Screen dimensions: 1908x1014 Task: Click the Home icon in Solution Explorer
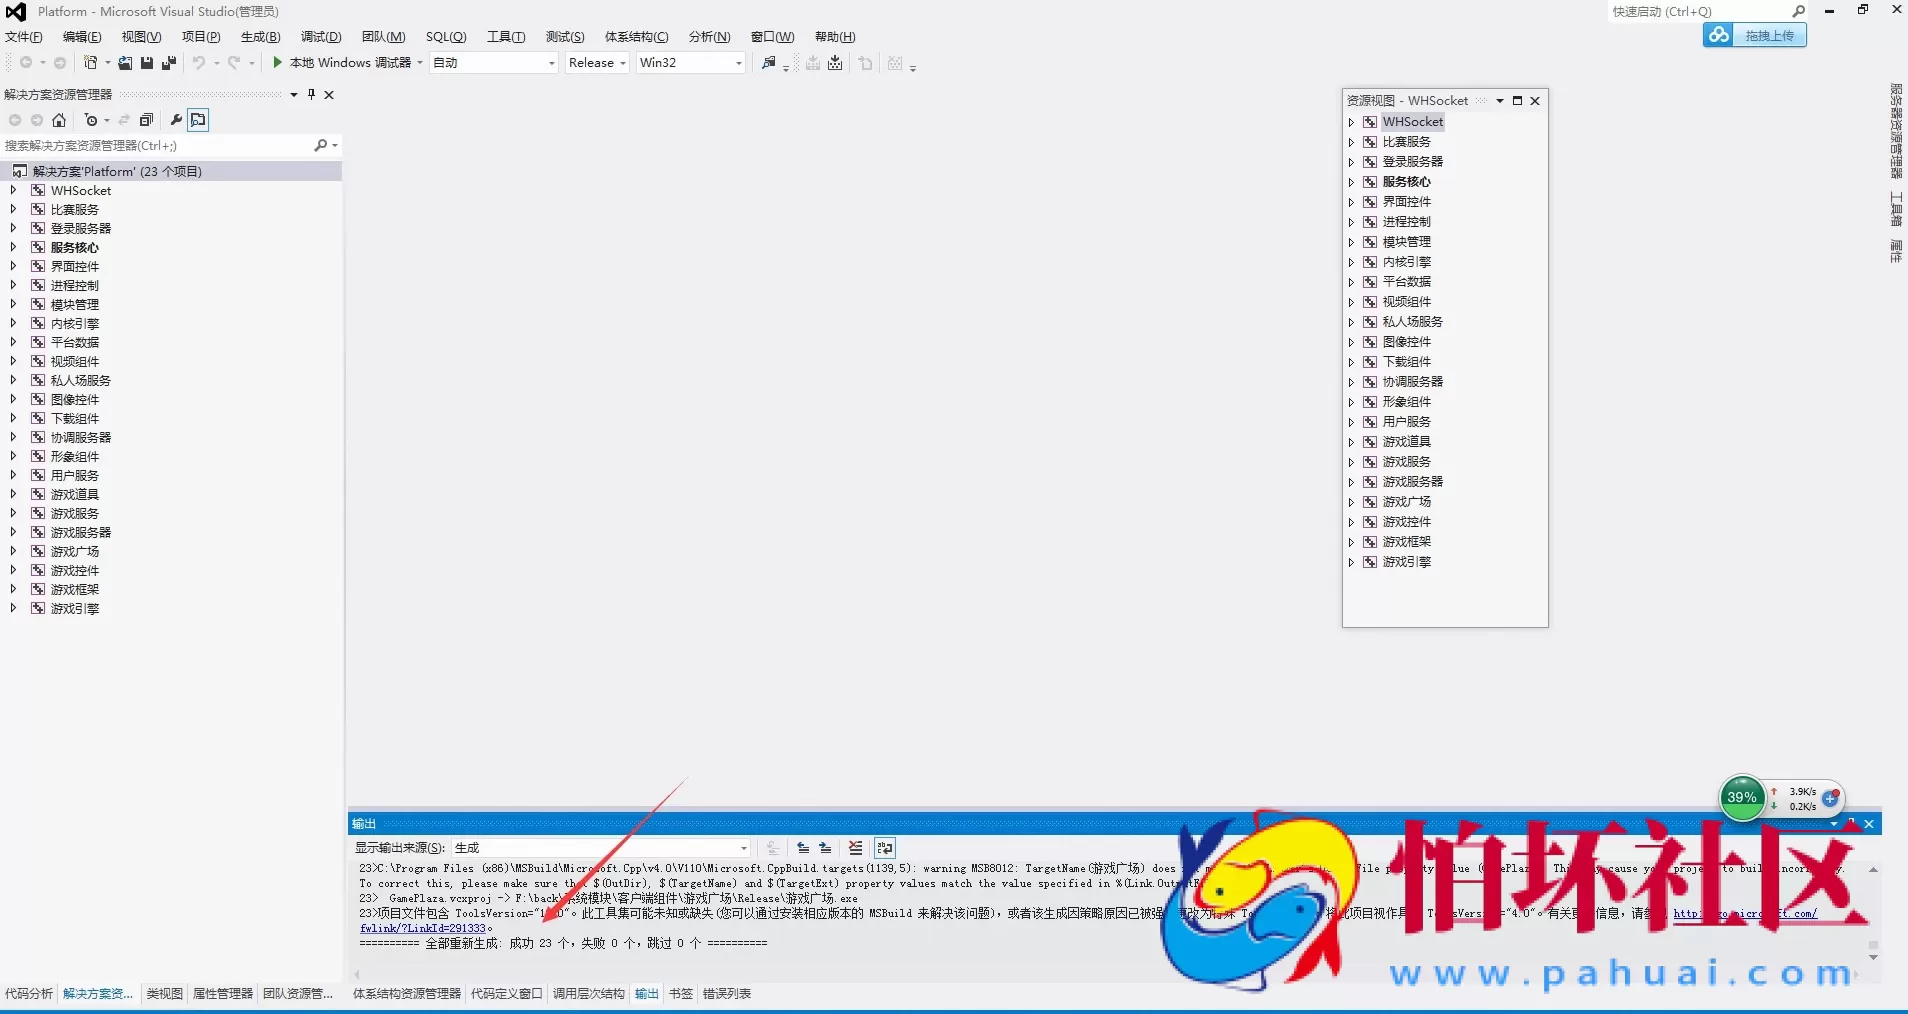click(x=59, y=120)
